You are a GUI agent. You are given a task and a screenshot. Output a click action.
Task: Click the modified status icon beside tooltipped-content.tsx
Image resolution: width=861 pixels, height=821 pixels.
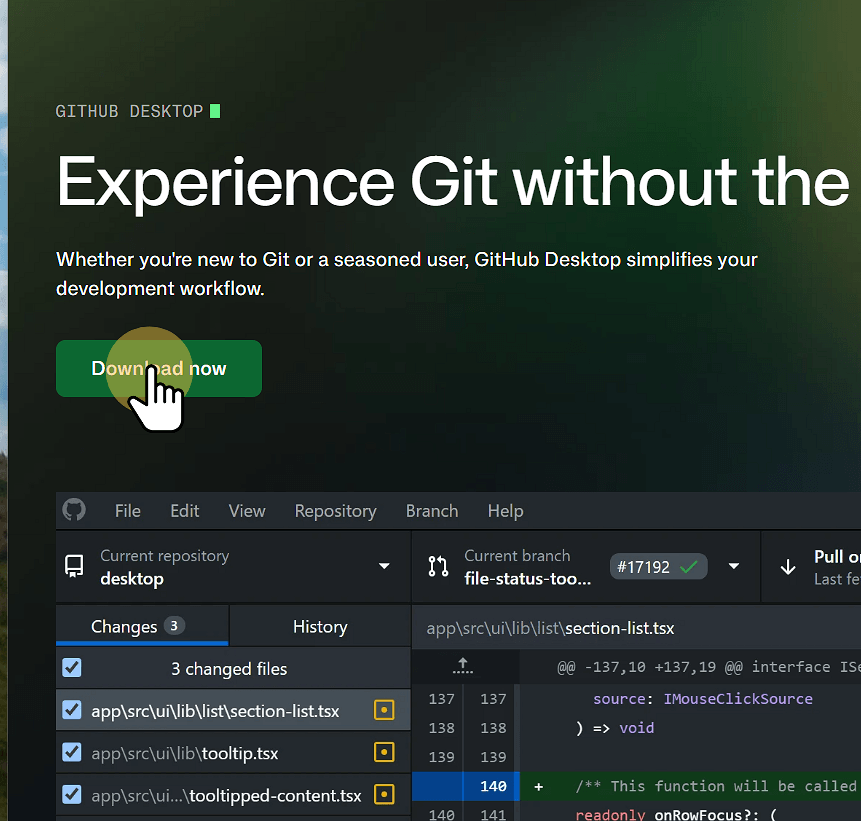tap(383, 795)
